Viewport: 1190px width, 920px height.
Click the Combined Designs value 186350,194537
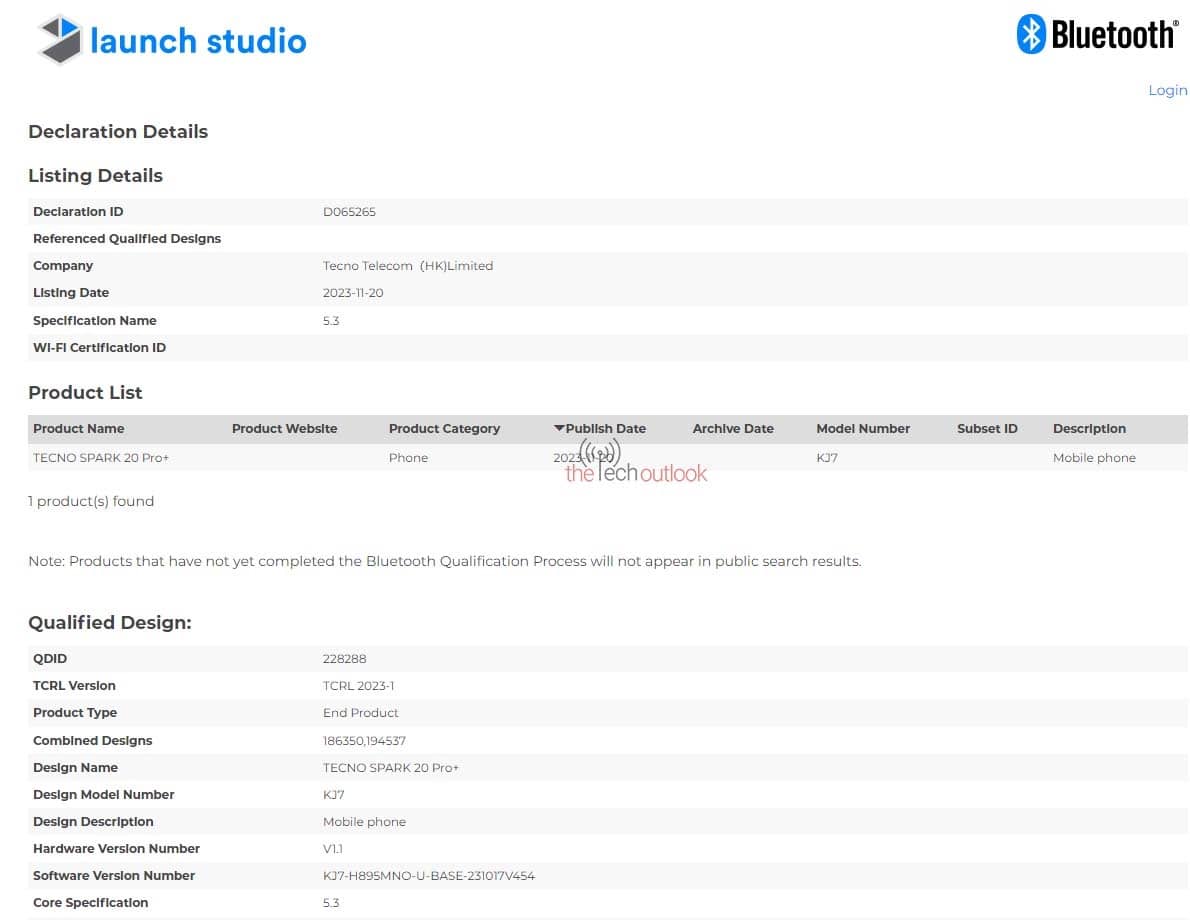(364, 740)
